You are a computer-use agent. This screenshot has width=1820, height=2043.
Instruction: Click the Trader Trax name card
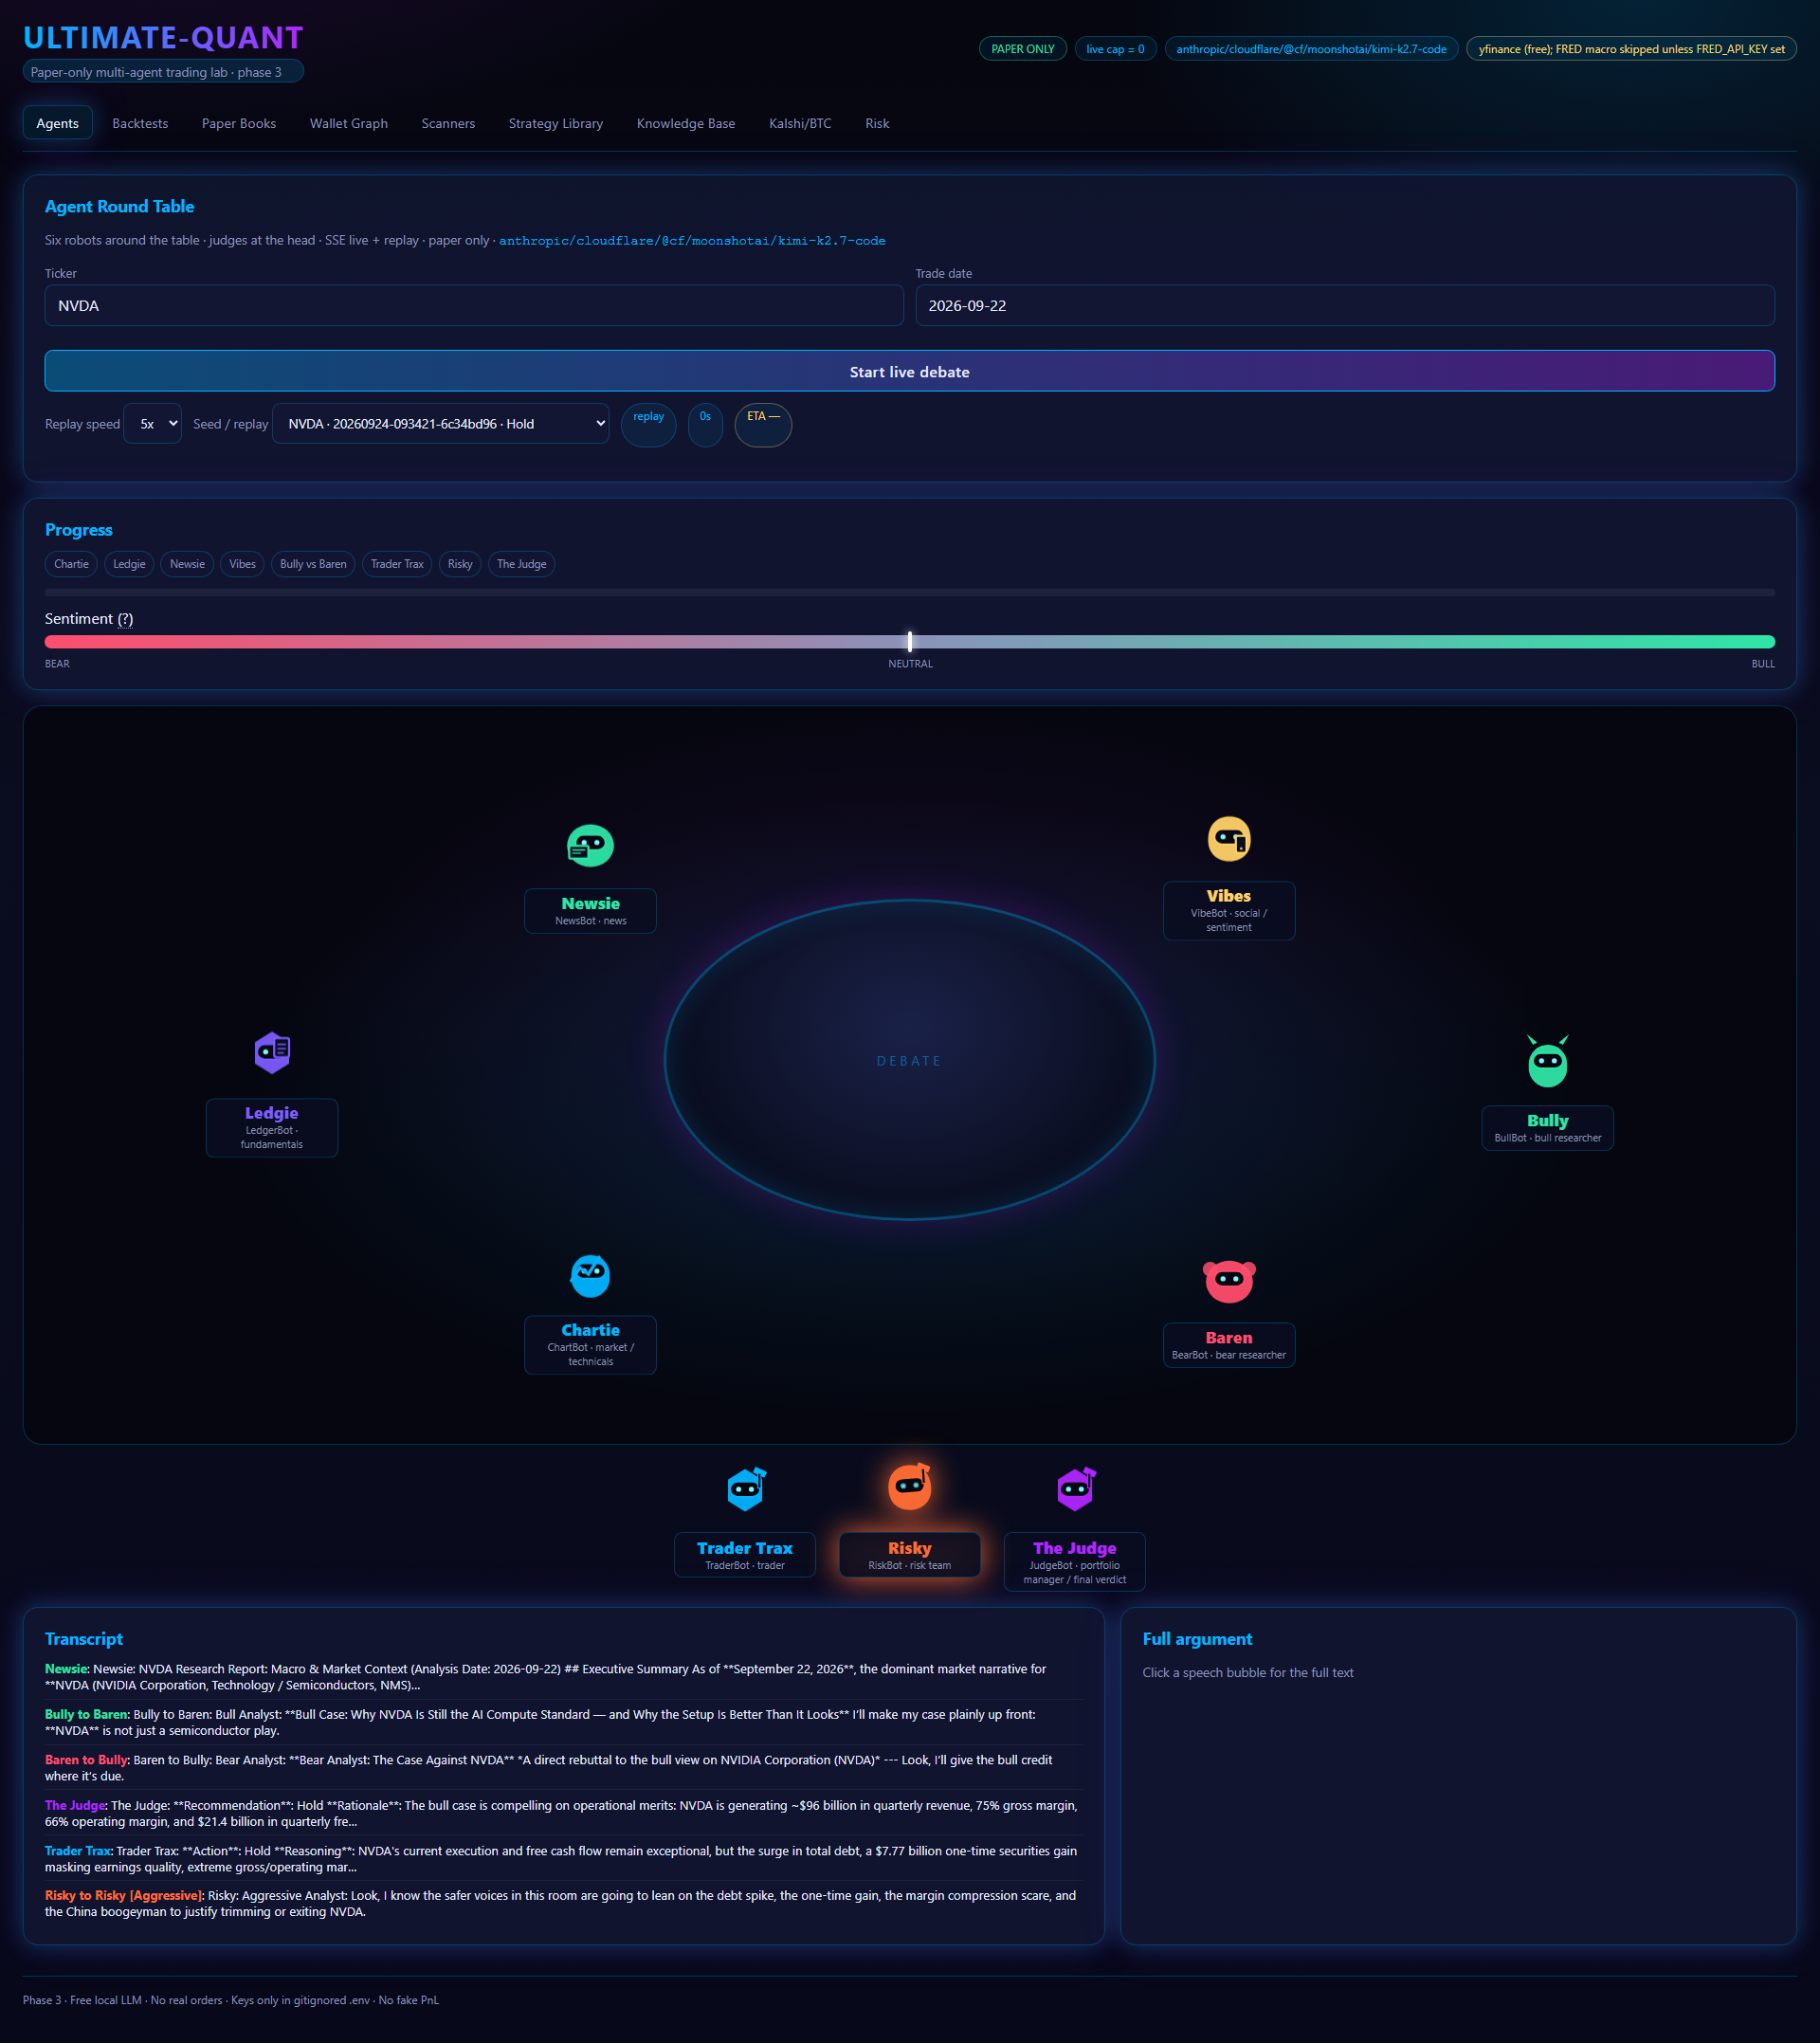745,1555
